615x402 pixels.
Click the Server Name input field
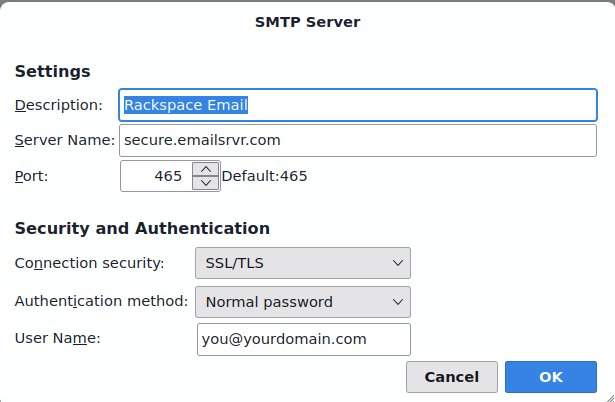pos(358,140)
